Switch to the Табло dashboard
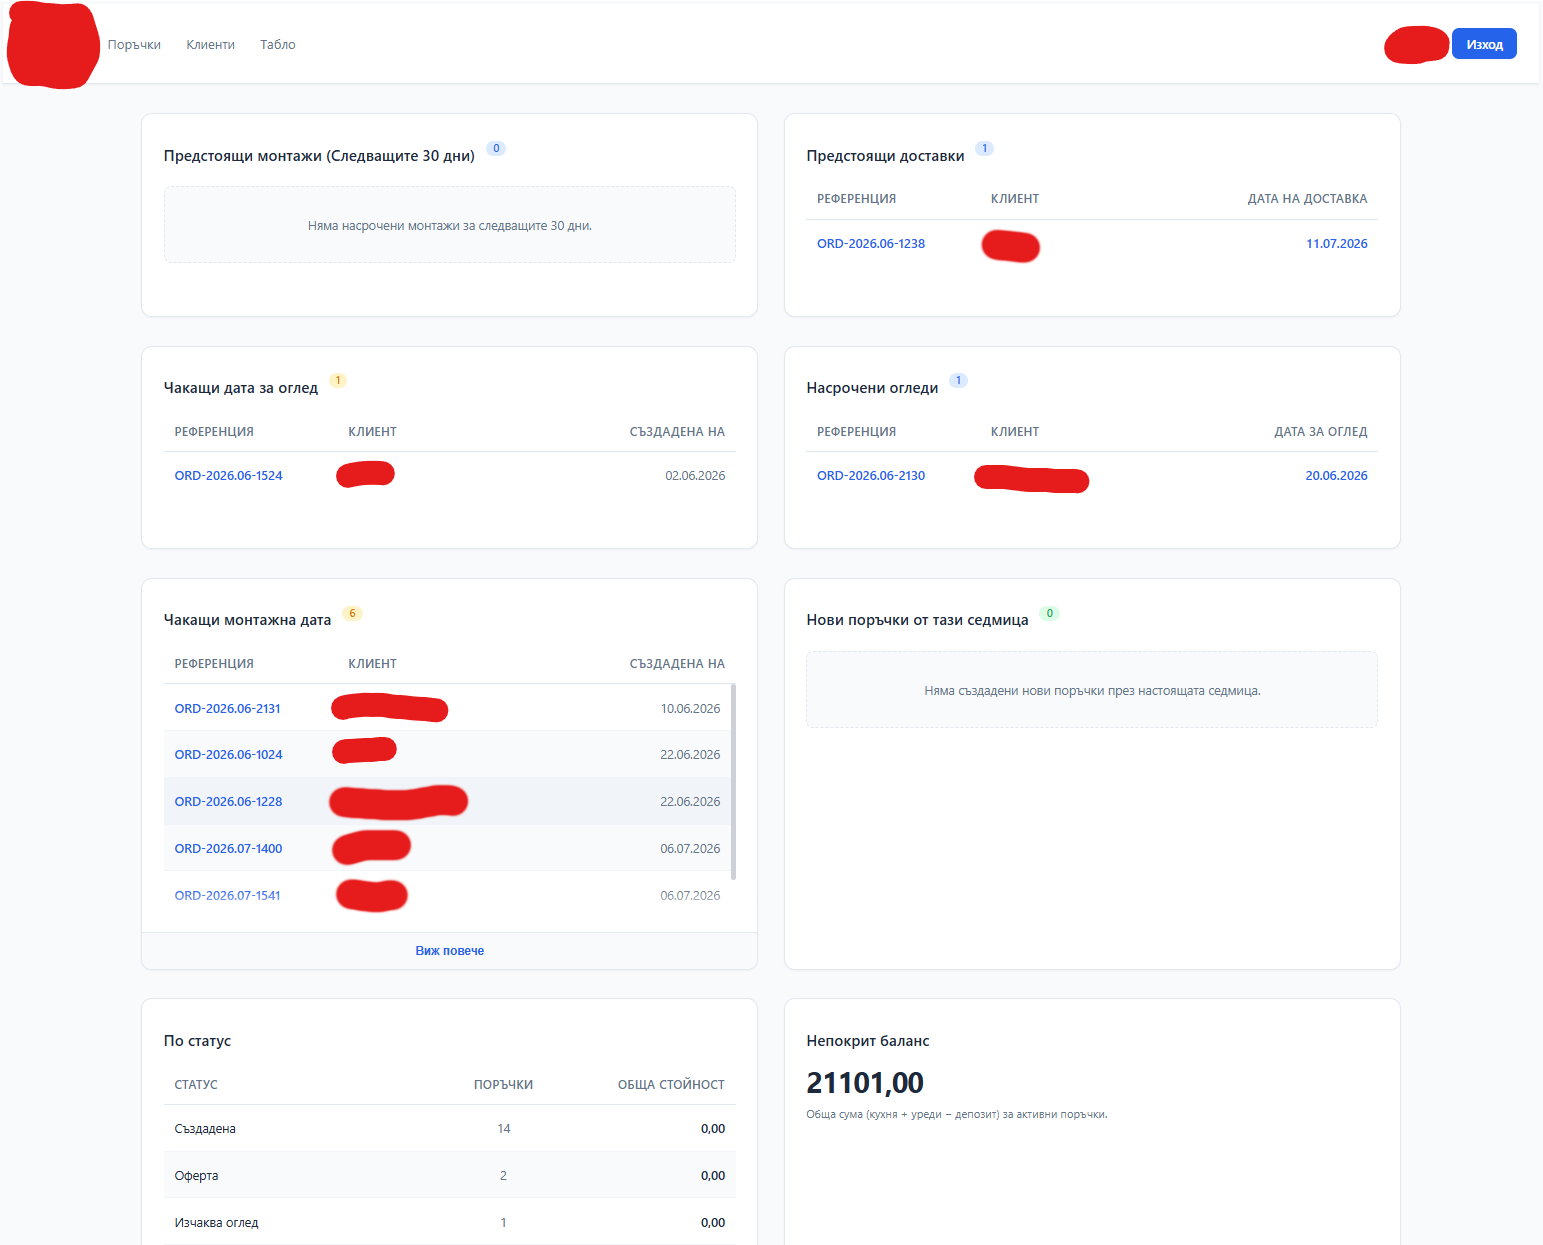 278,45
